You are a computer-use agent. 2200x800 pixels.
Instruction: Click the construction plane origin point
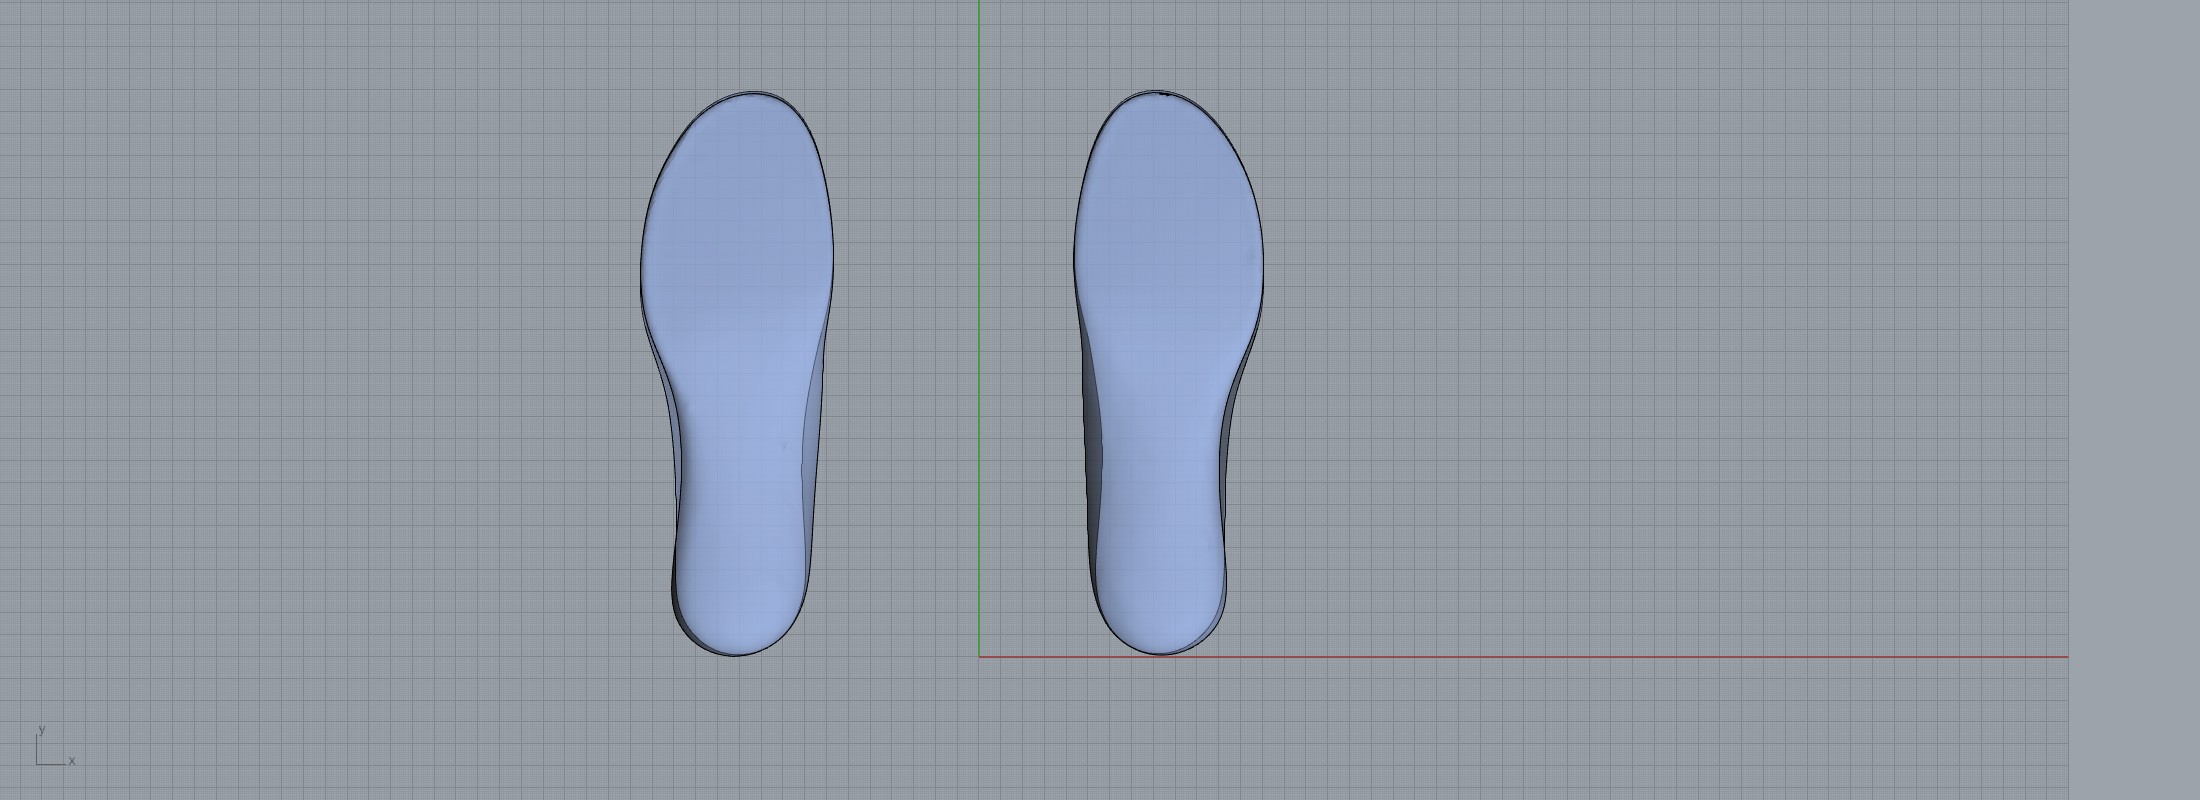980,657
